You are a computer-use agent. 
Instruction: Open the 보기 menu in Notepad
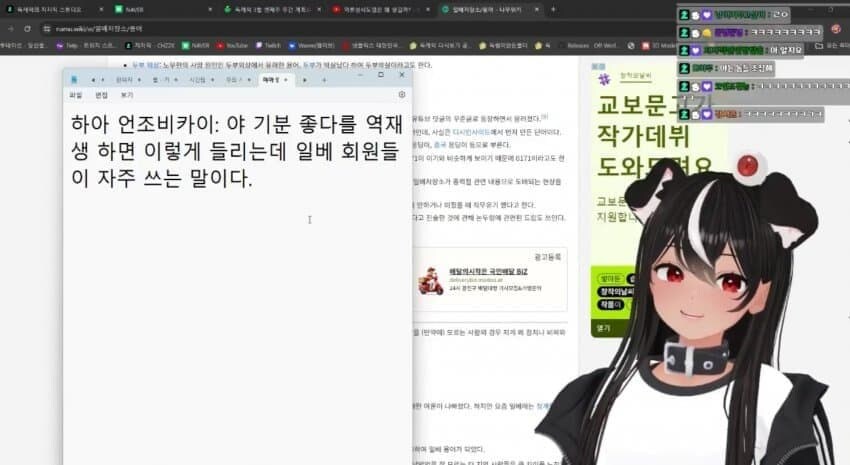click(127, 95)
